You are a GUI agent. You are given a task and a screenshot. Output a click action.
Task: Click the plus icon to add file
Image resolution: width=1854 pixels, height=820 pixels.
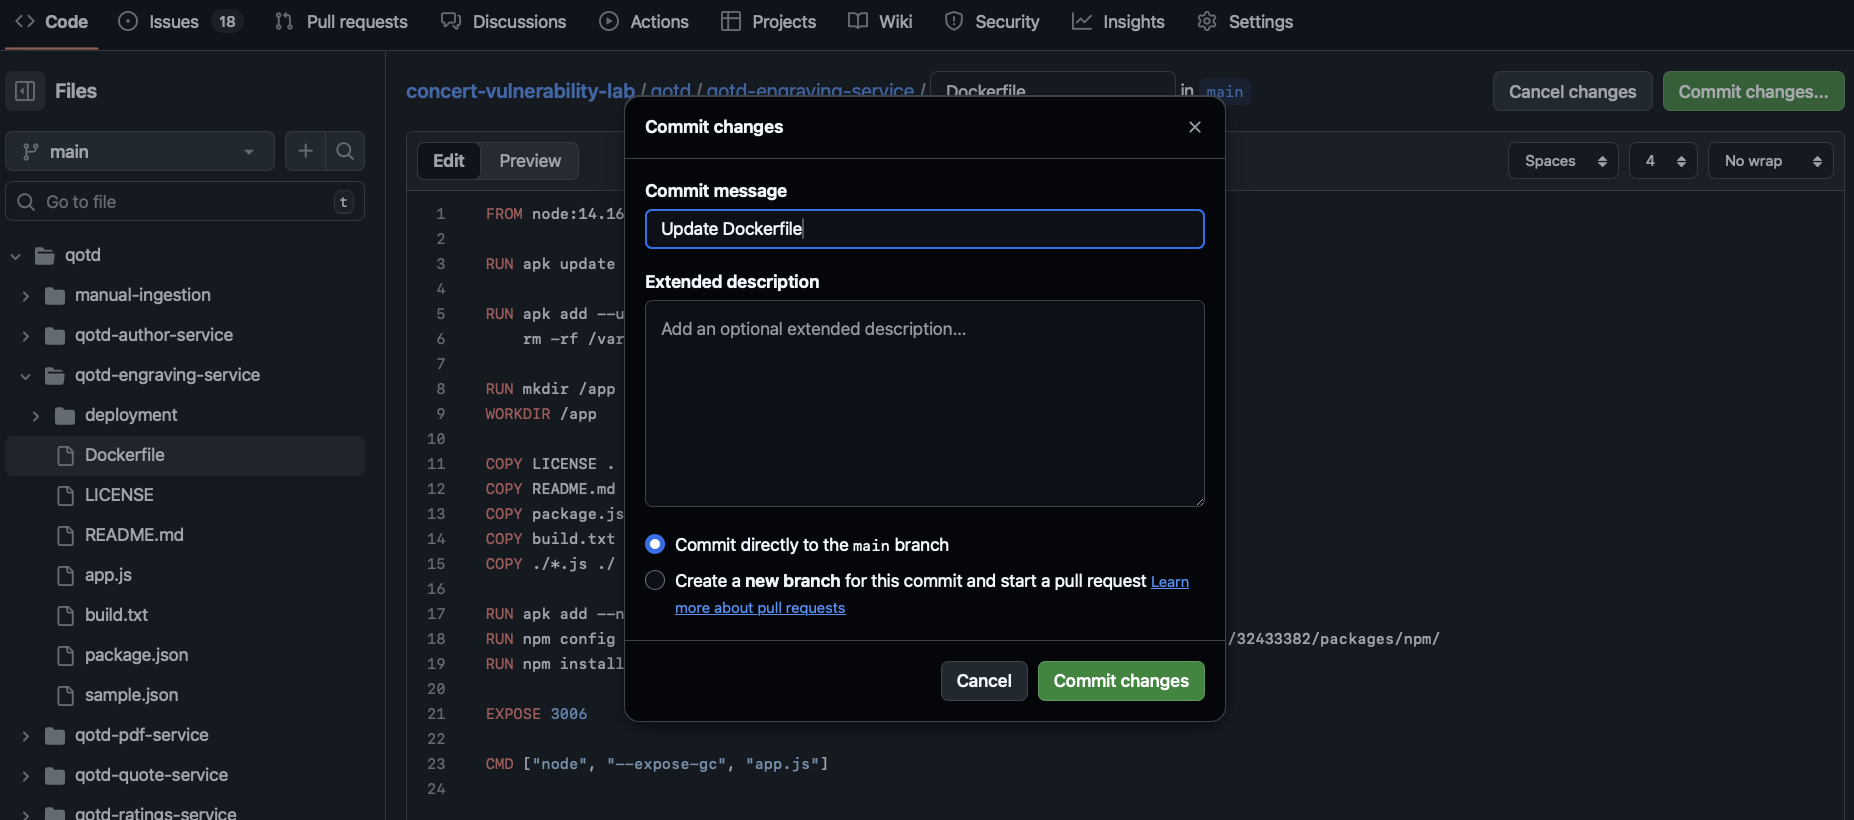point(305,151)
